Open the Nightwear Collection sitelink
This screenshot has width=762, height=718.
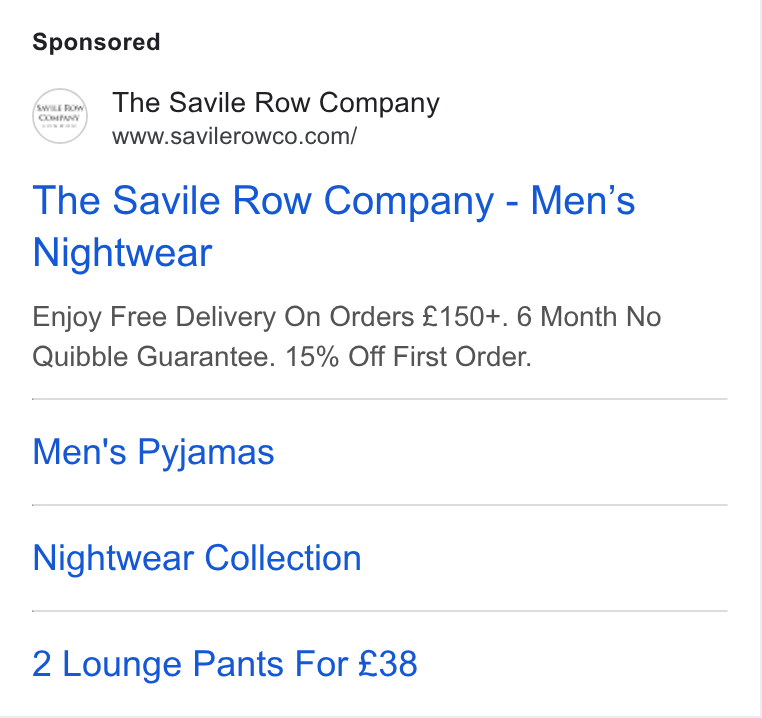pyautogui.click(x=197, y=558)
